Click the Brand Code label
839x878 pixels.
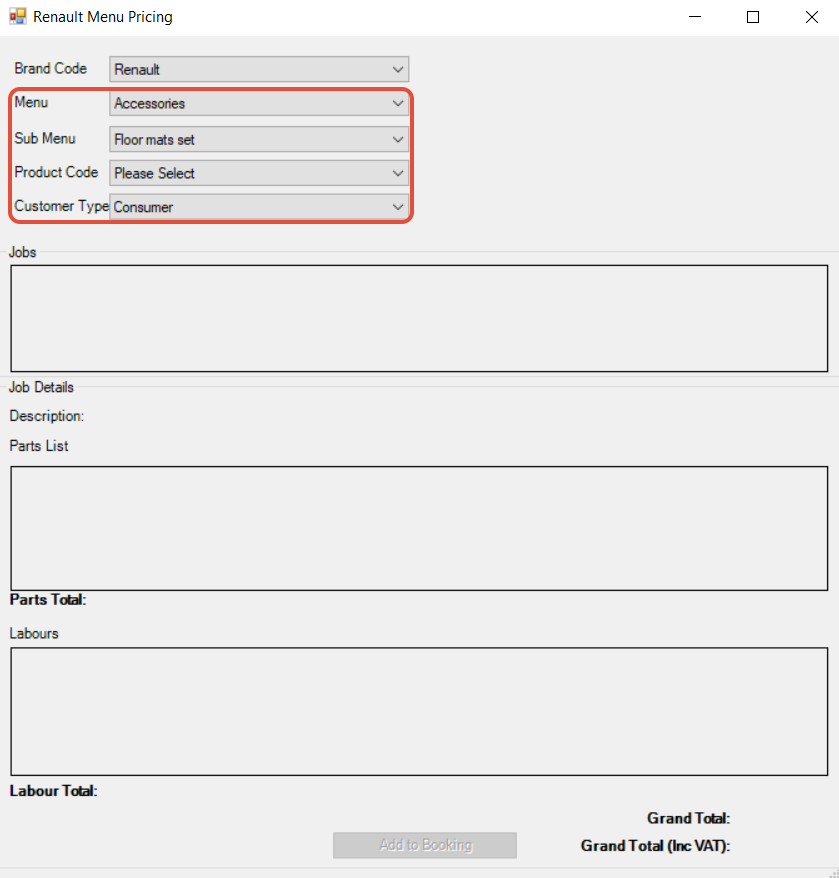pos(50,68)
